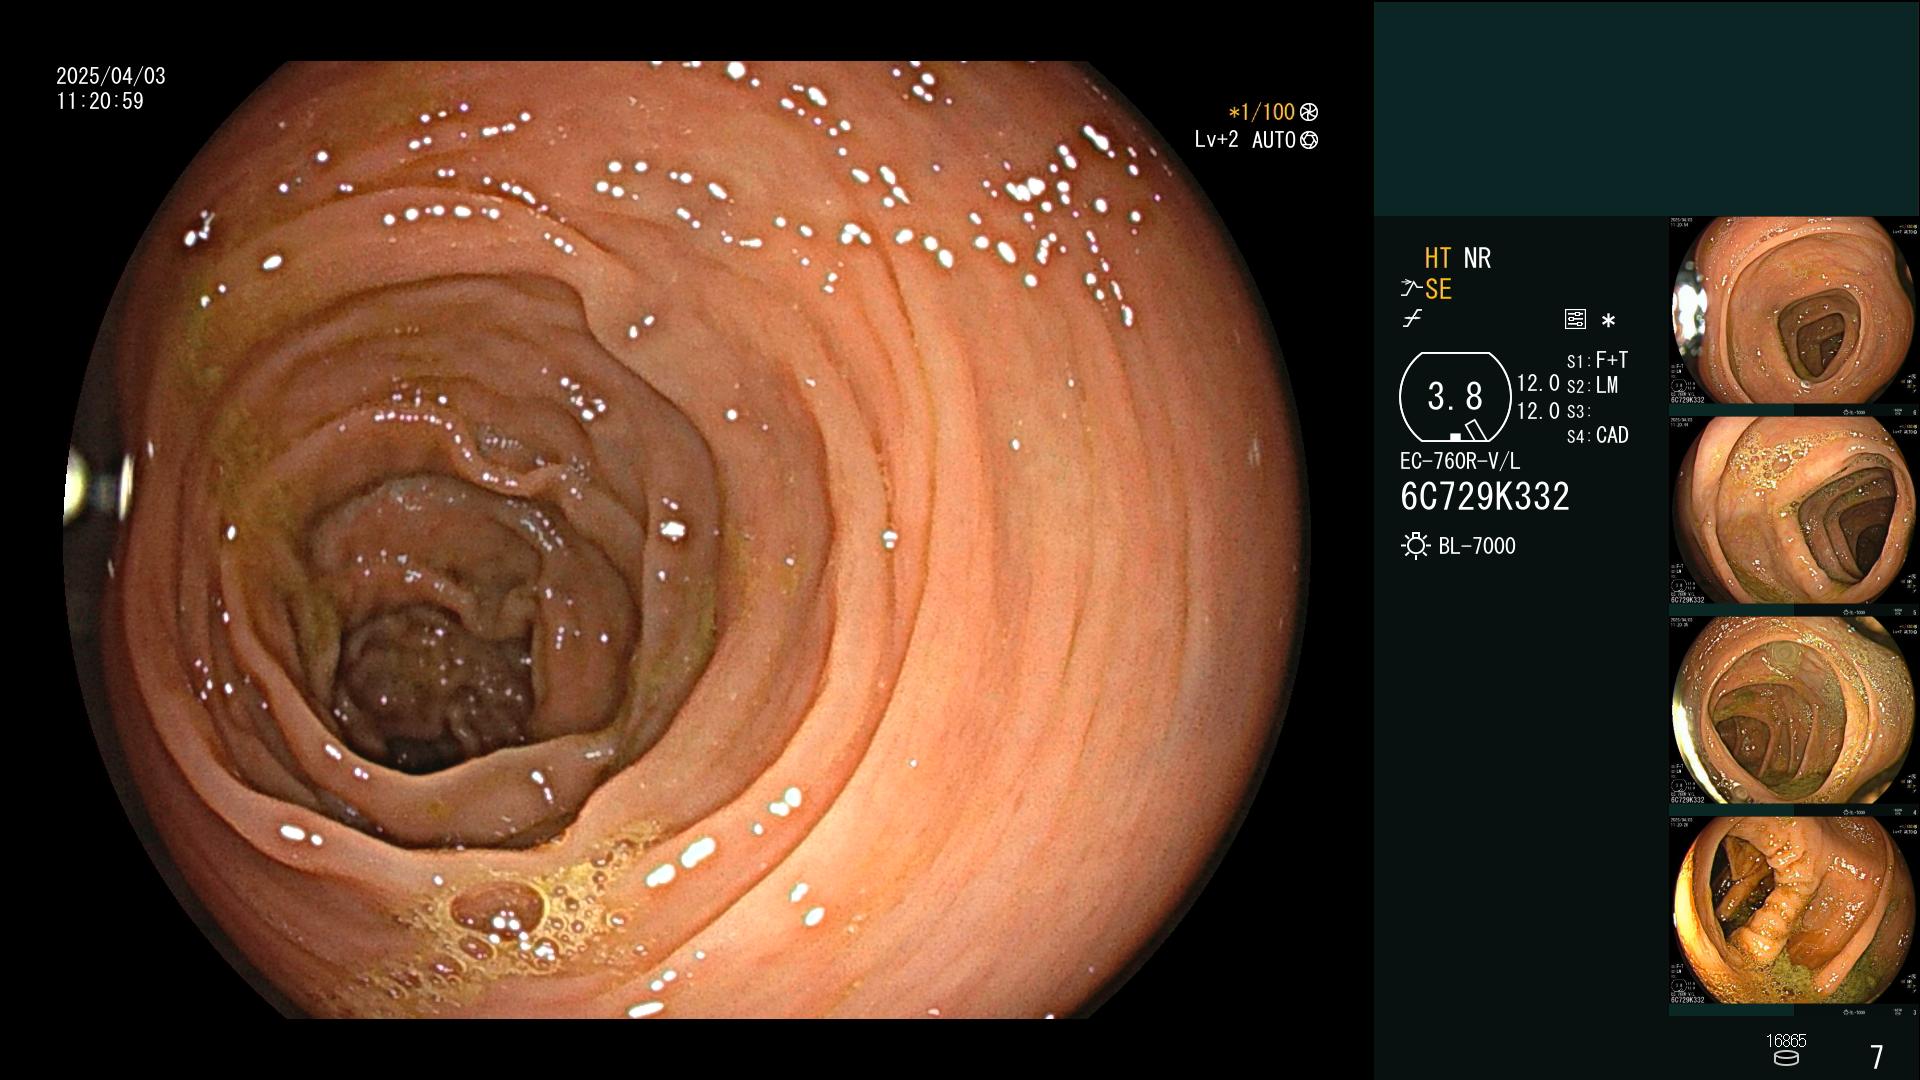Click the 12.0 value beside S2
The image size is (1920, 1080).
[1538, 384]
